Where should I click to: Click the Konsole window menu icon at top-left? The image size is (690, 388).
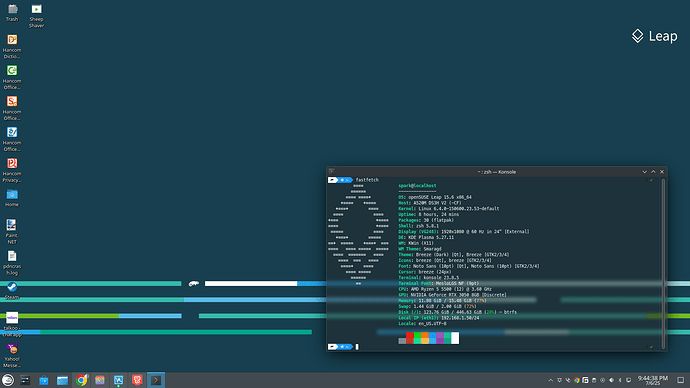click(x=332, y=172)
